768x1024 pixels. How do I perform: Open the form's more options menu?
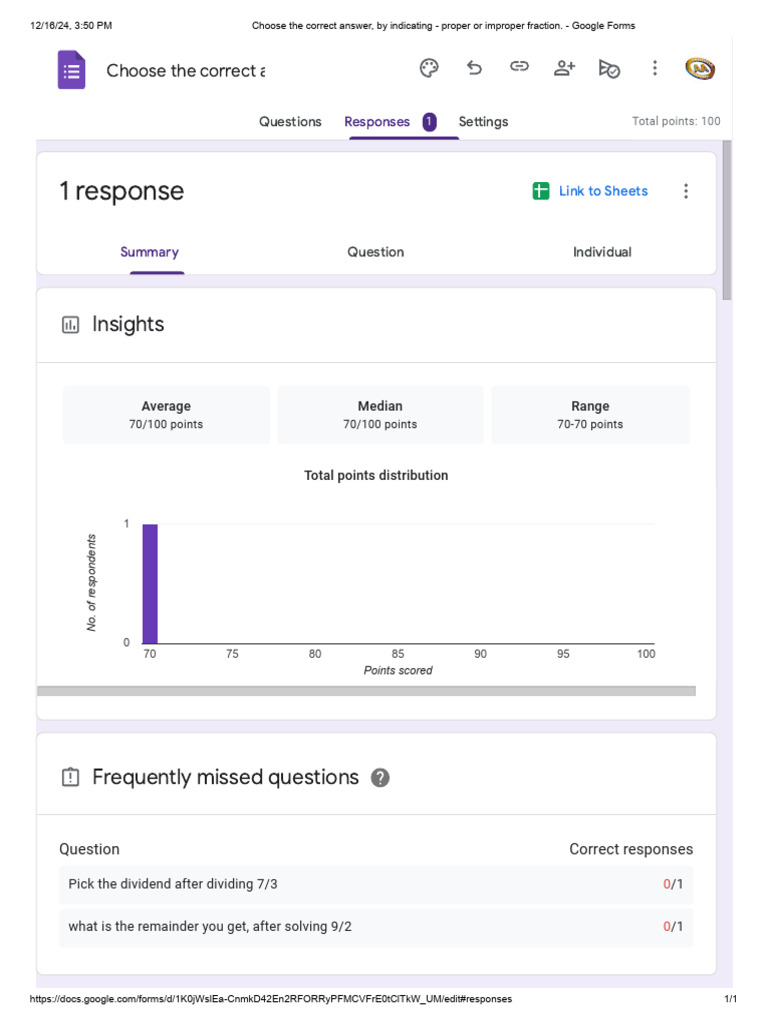point(655,68)
